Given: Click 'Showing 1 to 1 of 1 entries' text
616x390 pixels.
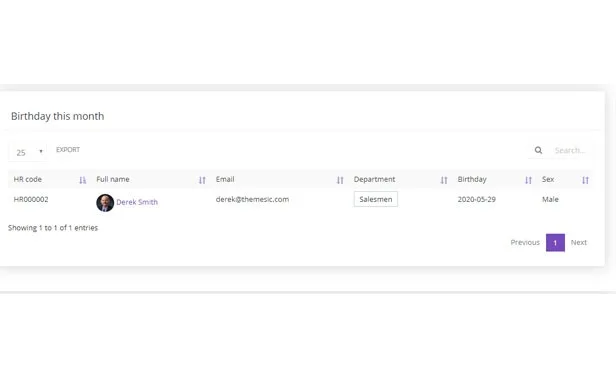Looking at the screenshot, I should [x=53, y=228].
